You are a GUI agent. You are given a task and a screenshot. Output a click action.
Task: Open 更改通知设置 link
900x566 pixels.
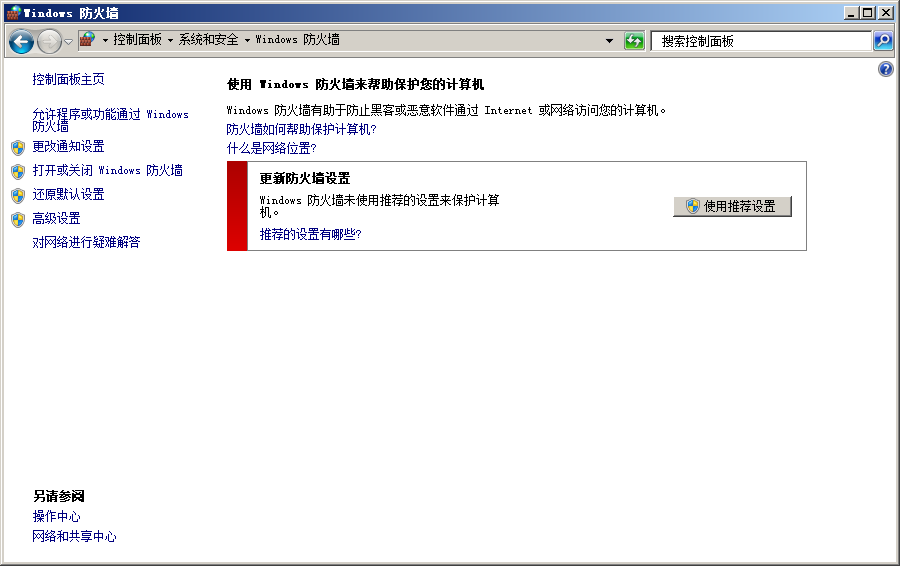(68, 146)
